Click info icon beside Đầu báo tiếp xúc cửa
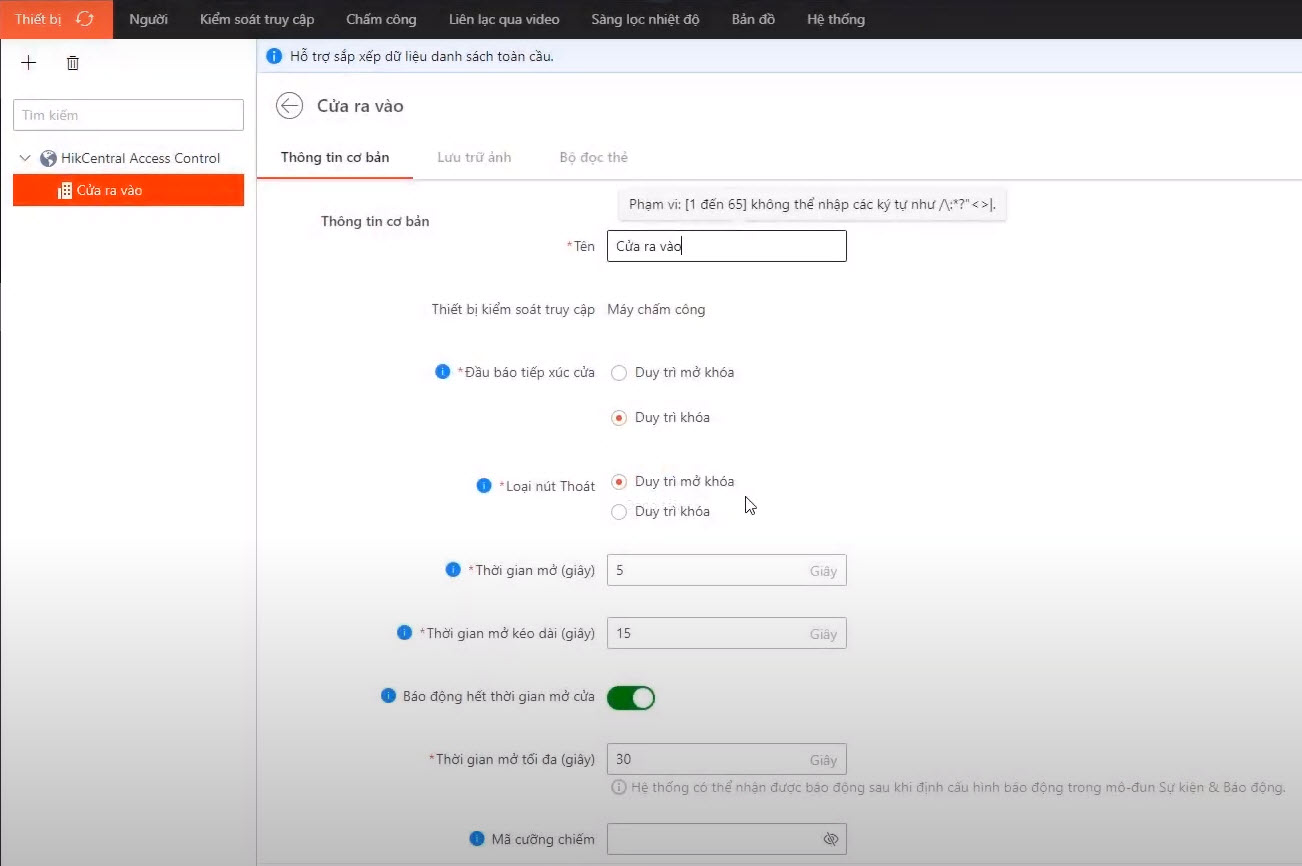1302x866 pixels. [x=442, y=372]
